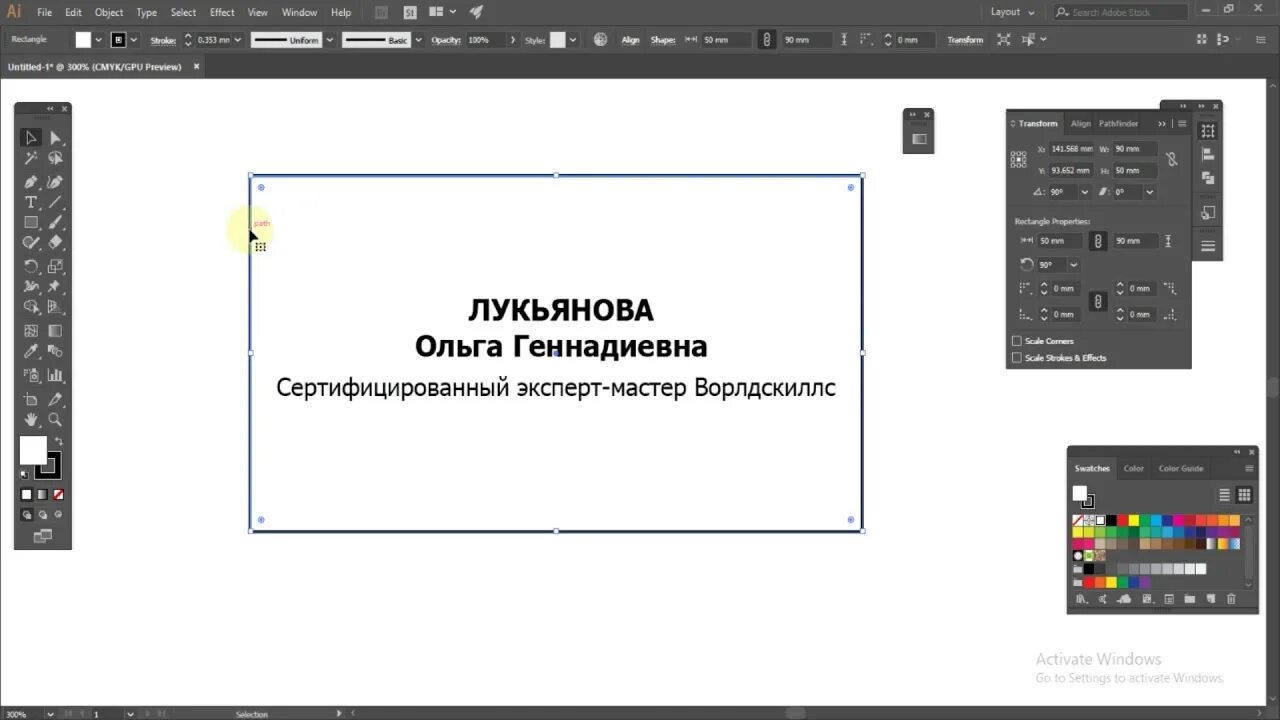Enable Scale Strokes & Effects checkbox

click(x=1017, y=357)
